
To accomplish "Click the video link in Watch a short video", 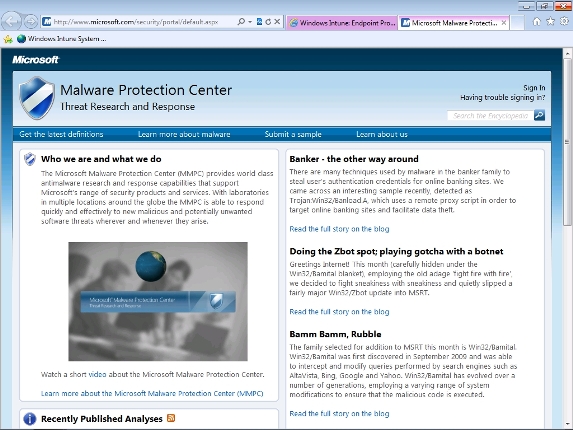I will point(97,374).
